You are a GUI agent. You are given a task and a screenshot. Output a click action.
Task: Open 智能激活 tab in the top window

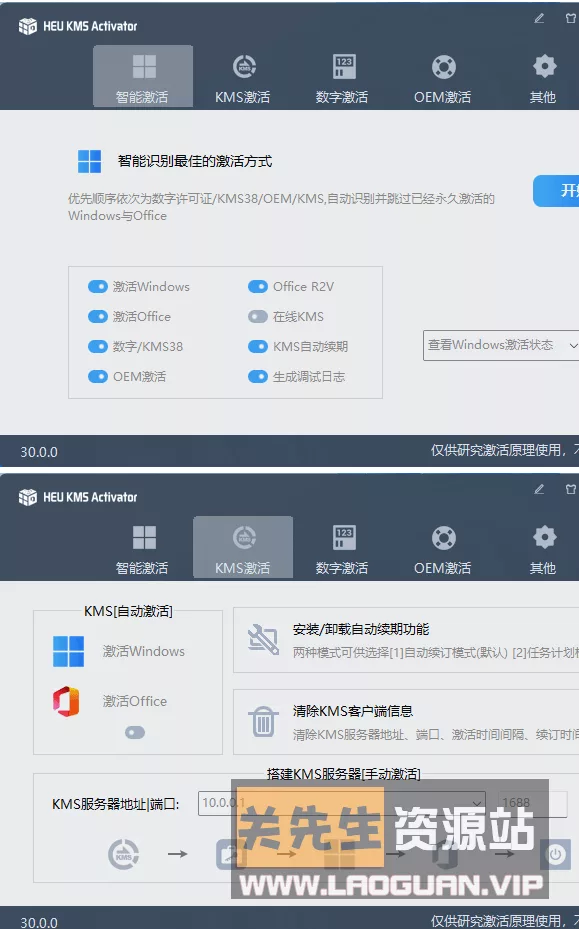pyautogui.click(x=143, y=76)
